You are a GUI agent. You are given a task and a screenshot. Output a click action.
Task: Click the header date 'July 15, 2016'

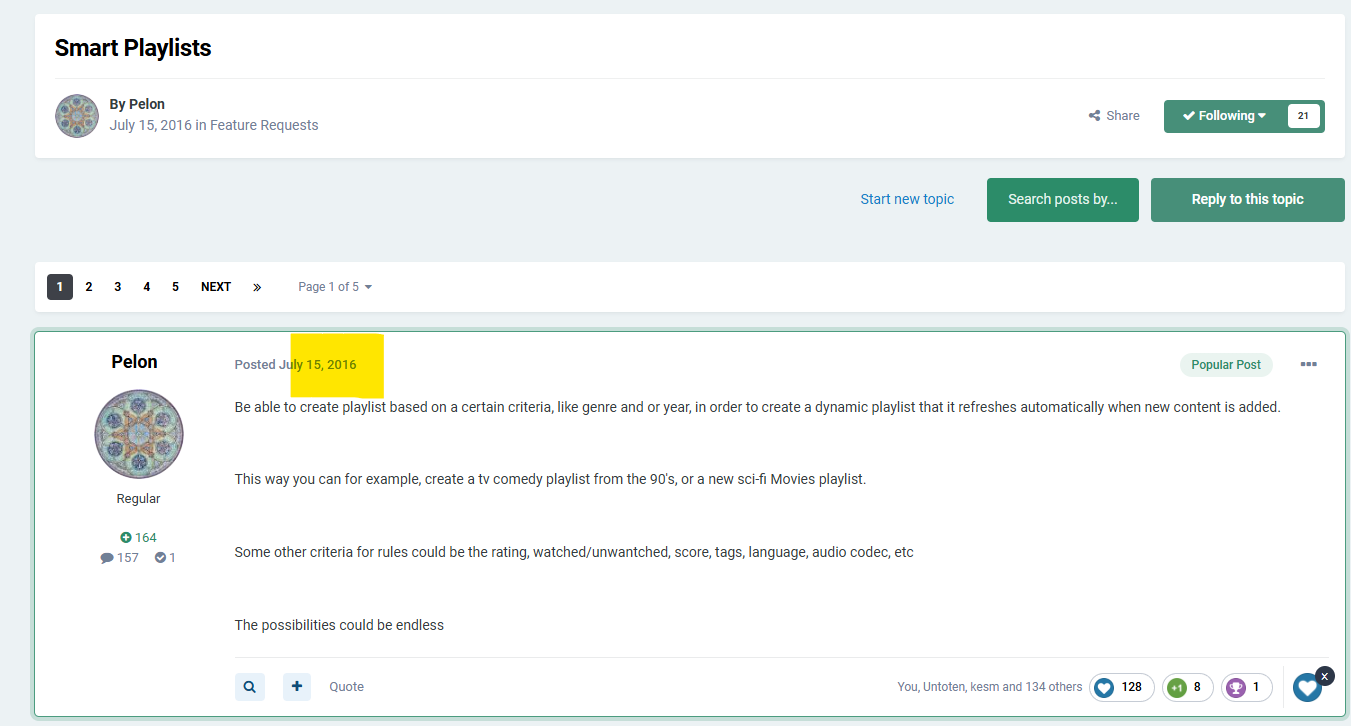tap(150, 125)
